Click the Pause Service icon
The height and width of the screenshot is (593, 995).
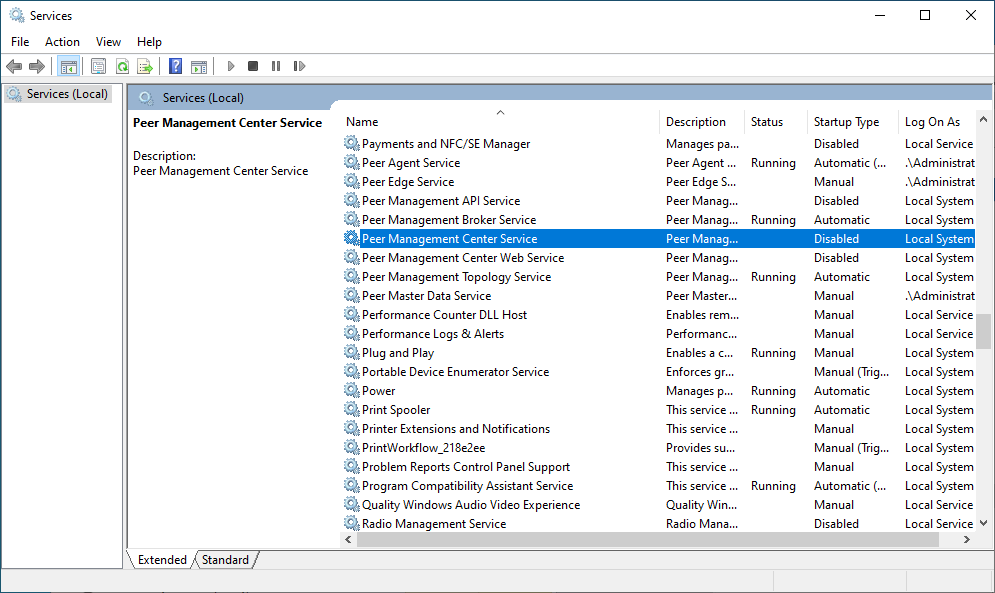276,66
